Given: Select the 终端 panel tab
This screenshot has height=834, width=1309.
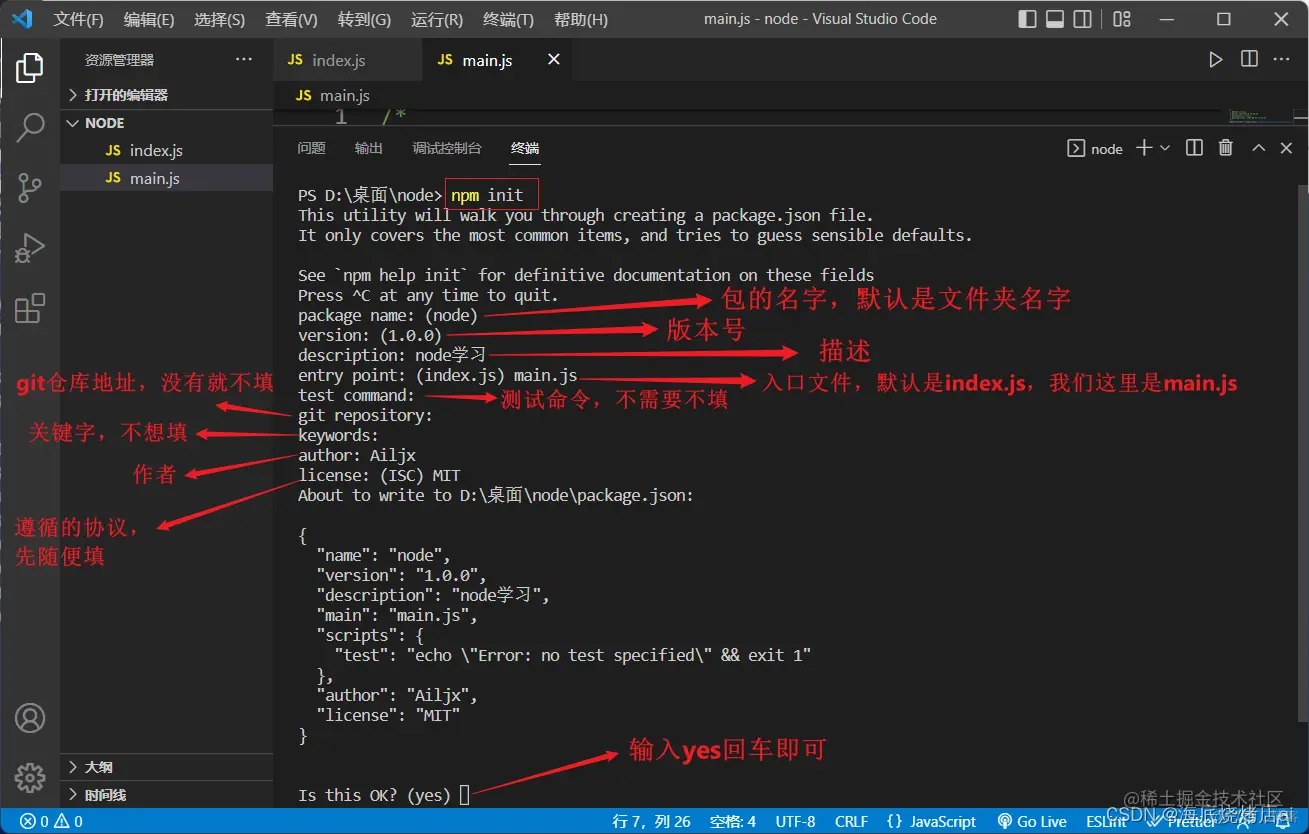Looking at the screenshot, I should tap(525, 148).
